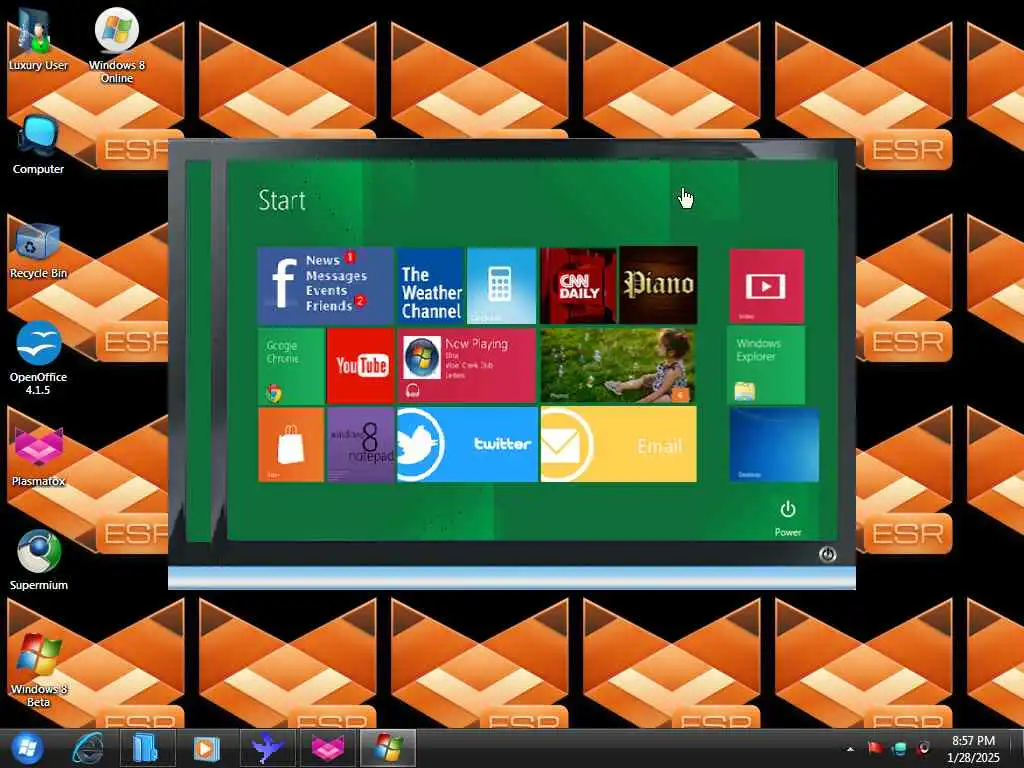This screenshot has height=768, width=1024.
Task: Select the active Windows flag taskbar button
Action: [x=388, y=748]
